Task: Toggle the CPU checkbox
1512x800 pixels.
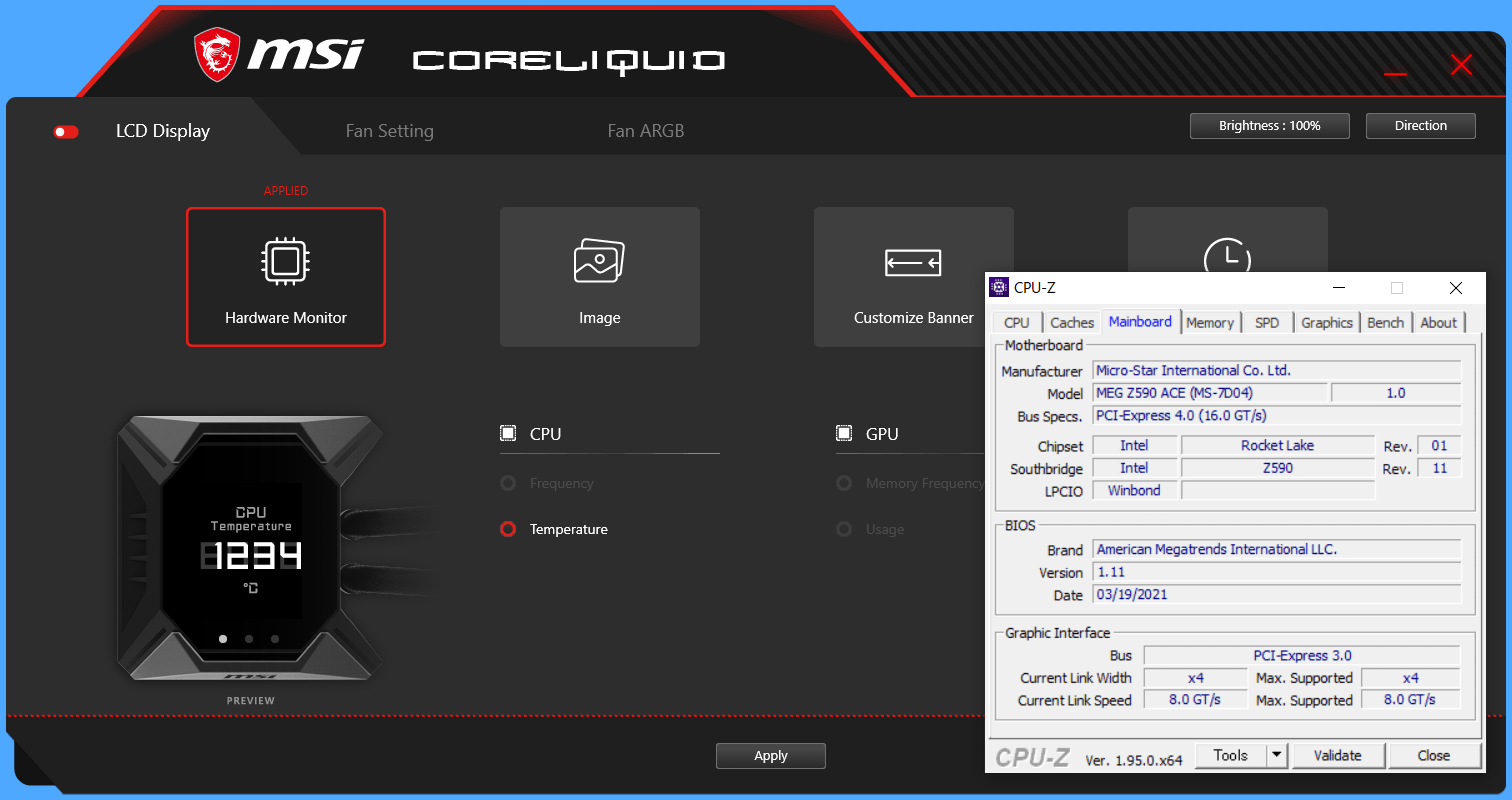Action: pyautogui.click(x=508, y=434)
